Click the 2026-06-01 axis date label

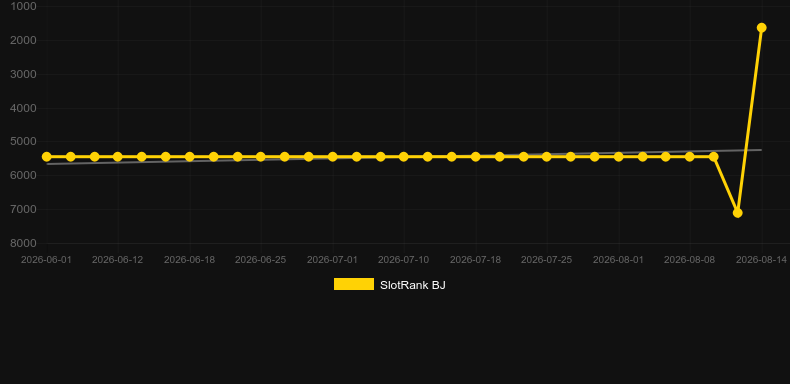coord(46,260)
